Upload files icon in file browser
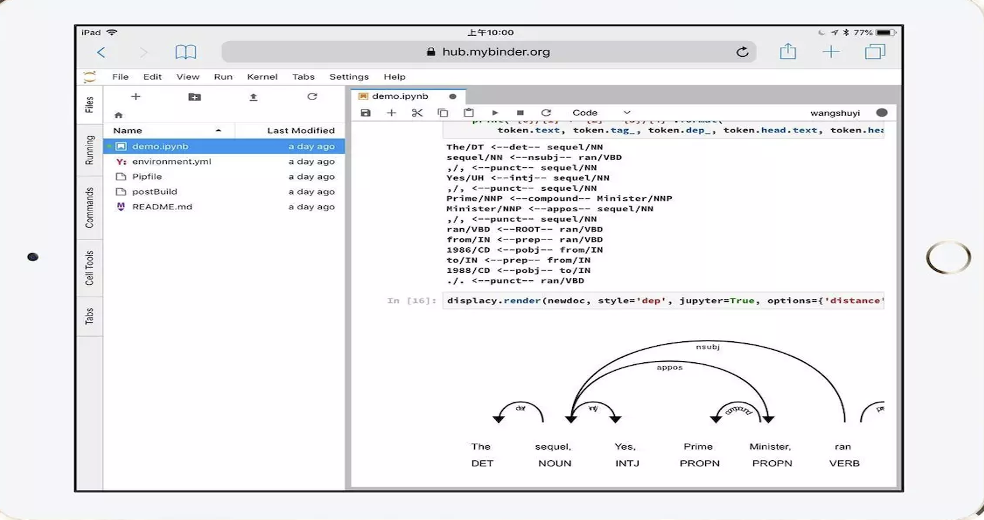 tap(254, 97)
